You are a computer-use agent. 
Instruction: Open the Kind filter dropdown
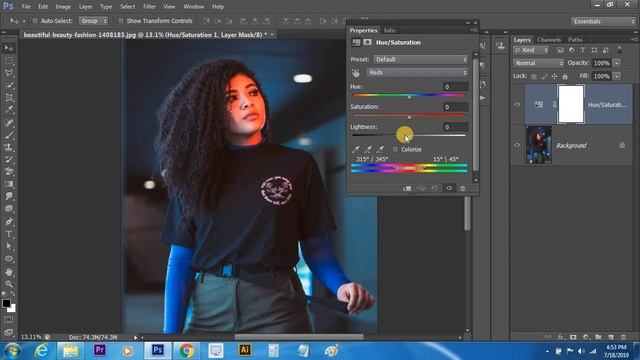[x=531, y=50]
